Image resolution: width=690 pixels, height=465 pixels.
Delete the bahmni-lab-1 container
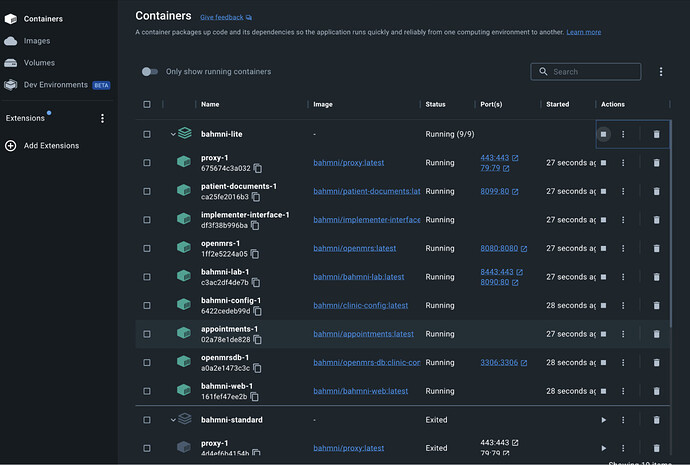(x=656, y=277)
